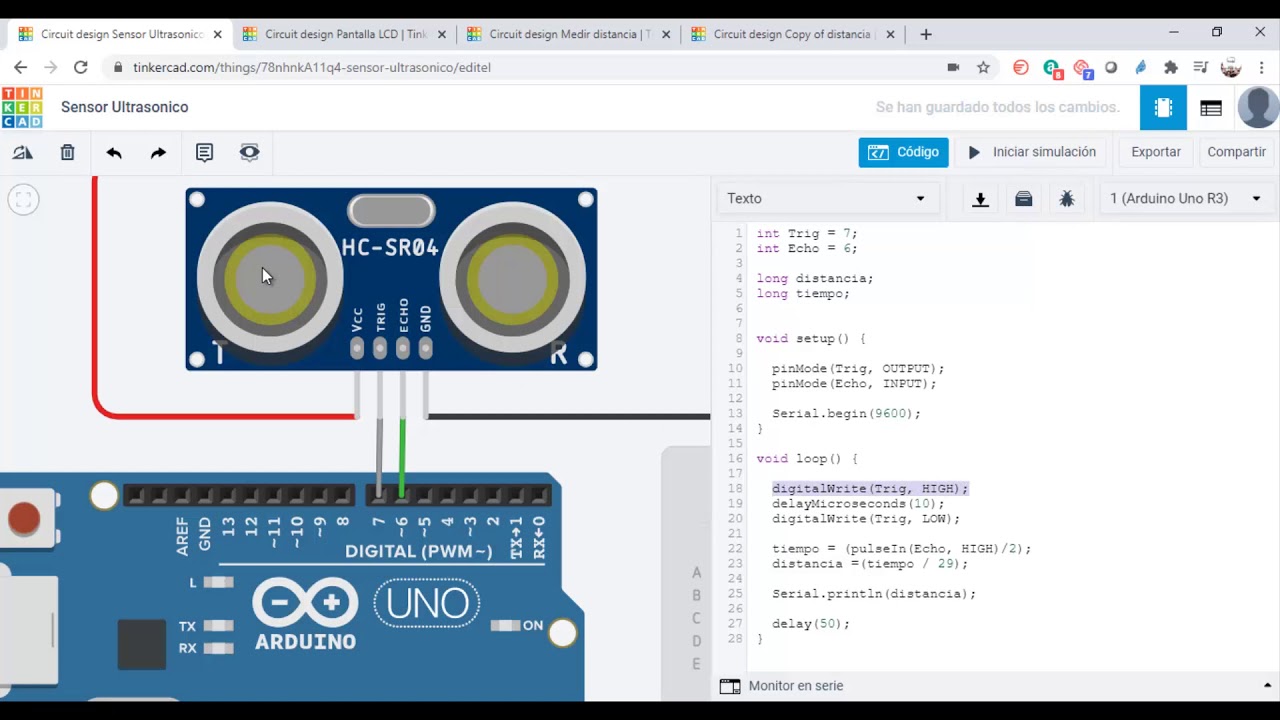Open the Texto edit mode dropdown

pyautogui.click(x=826, y=199)
